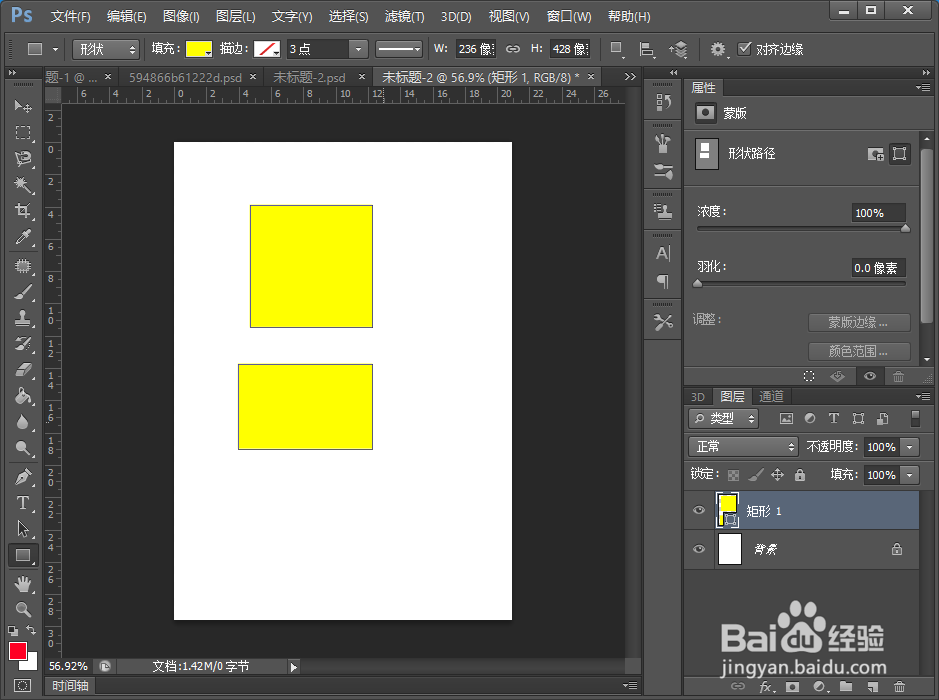939x700 pixels.
Task: Hide the 背景 layer
Action: click(699, 549)
